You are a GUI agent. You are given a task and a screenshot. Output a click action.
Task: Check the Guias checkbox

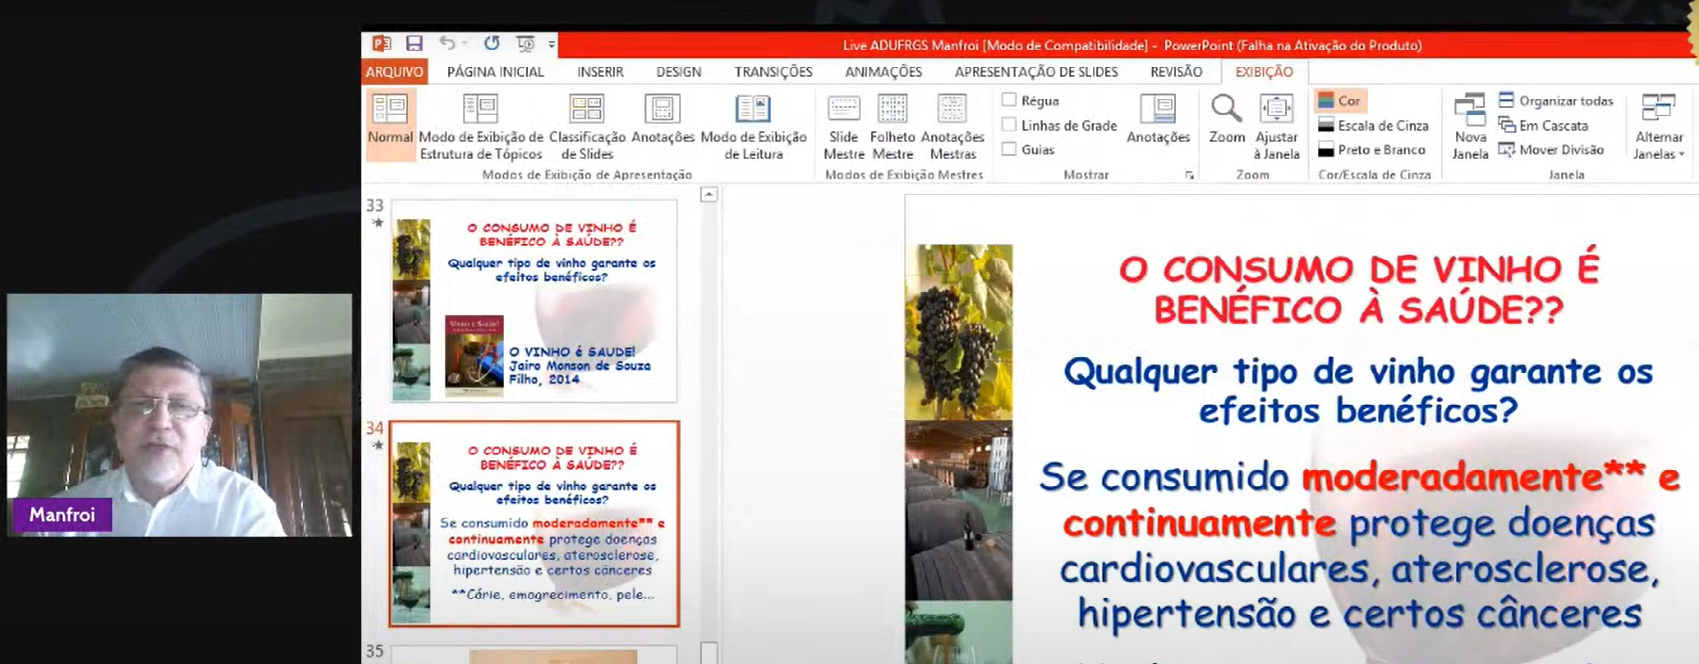[1010, 149]
